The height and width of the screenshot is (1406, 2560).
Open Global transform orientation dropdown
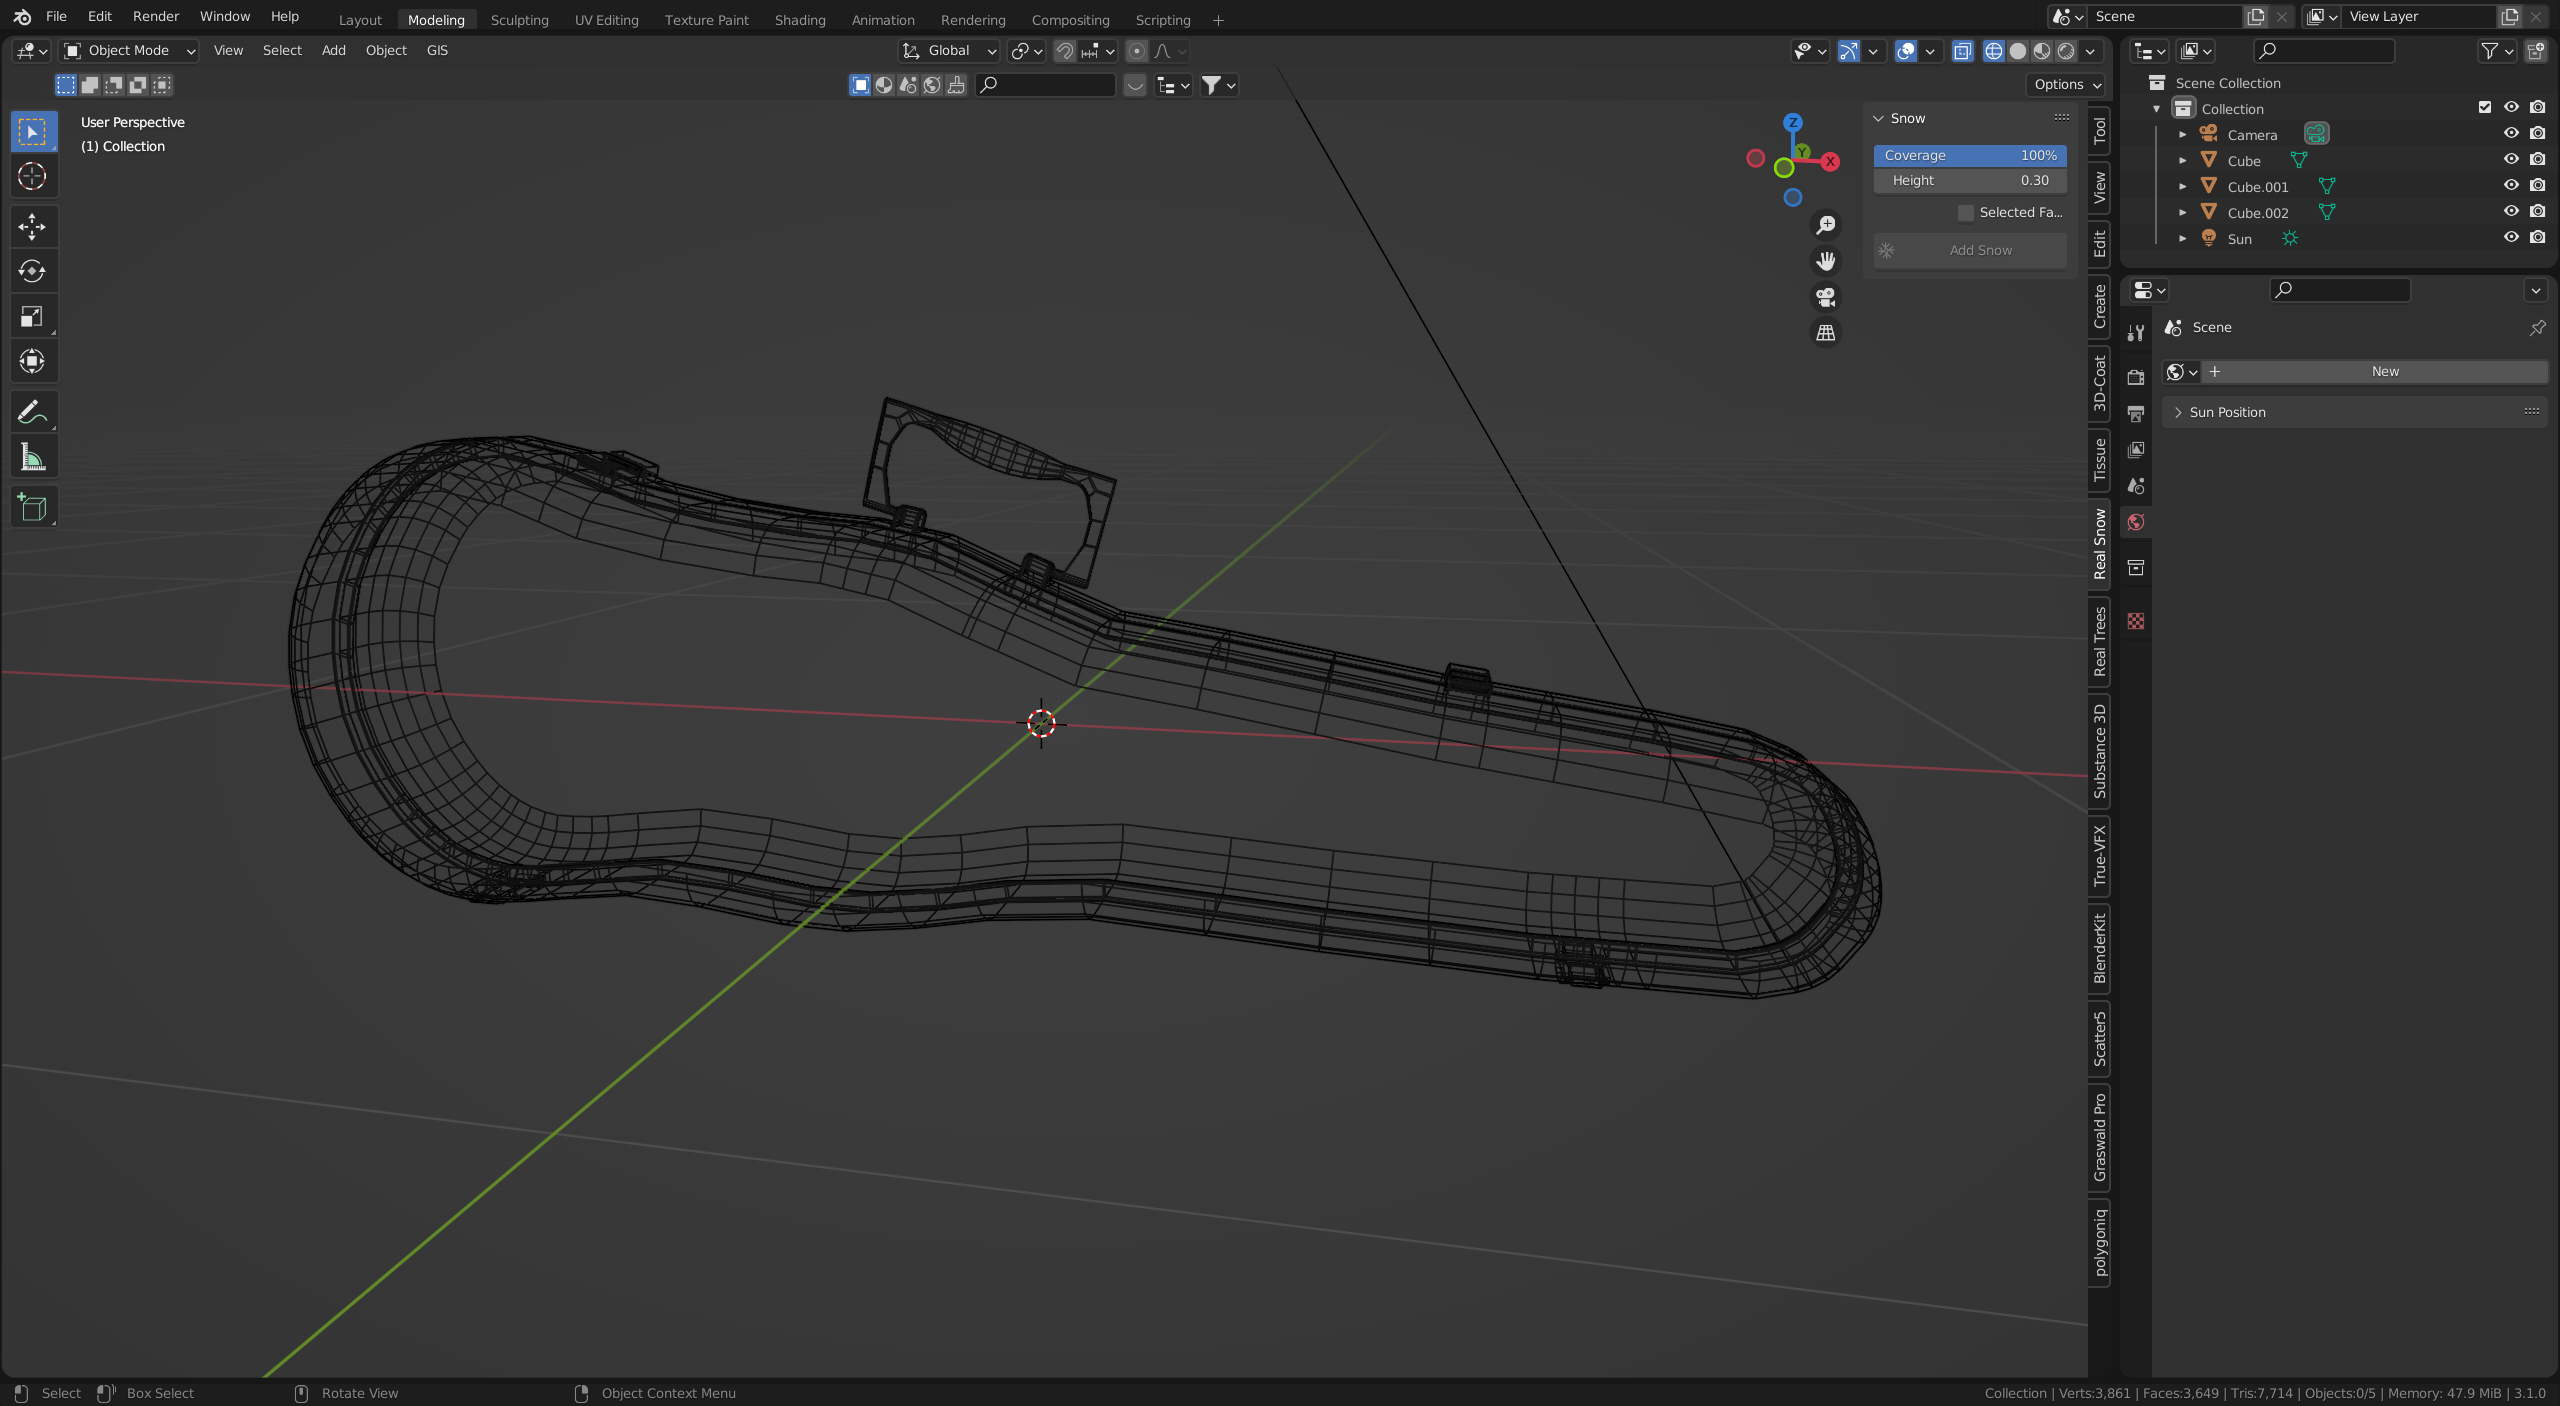click(x=948, y=51)
